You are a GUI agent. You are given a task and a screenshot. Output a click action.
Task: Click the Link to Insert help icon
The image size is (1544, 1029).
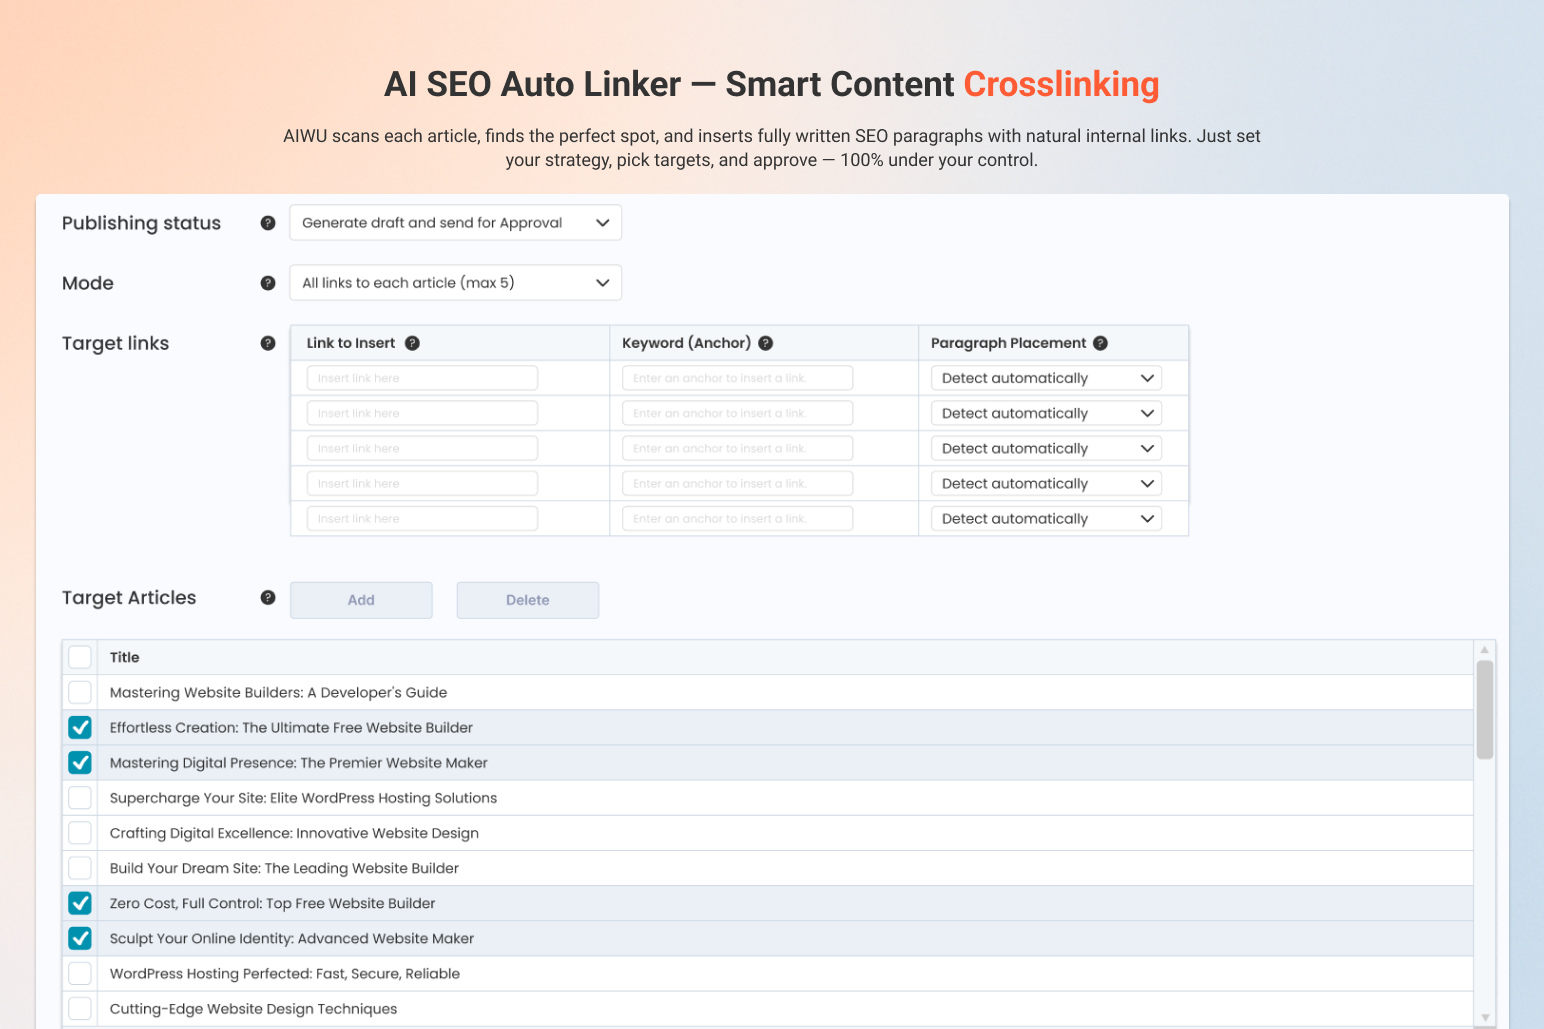(x=413, y=342)
